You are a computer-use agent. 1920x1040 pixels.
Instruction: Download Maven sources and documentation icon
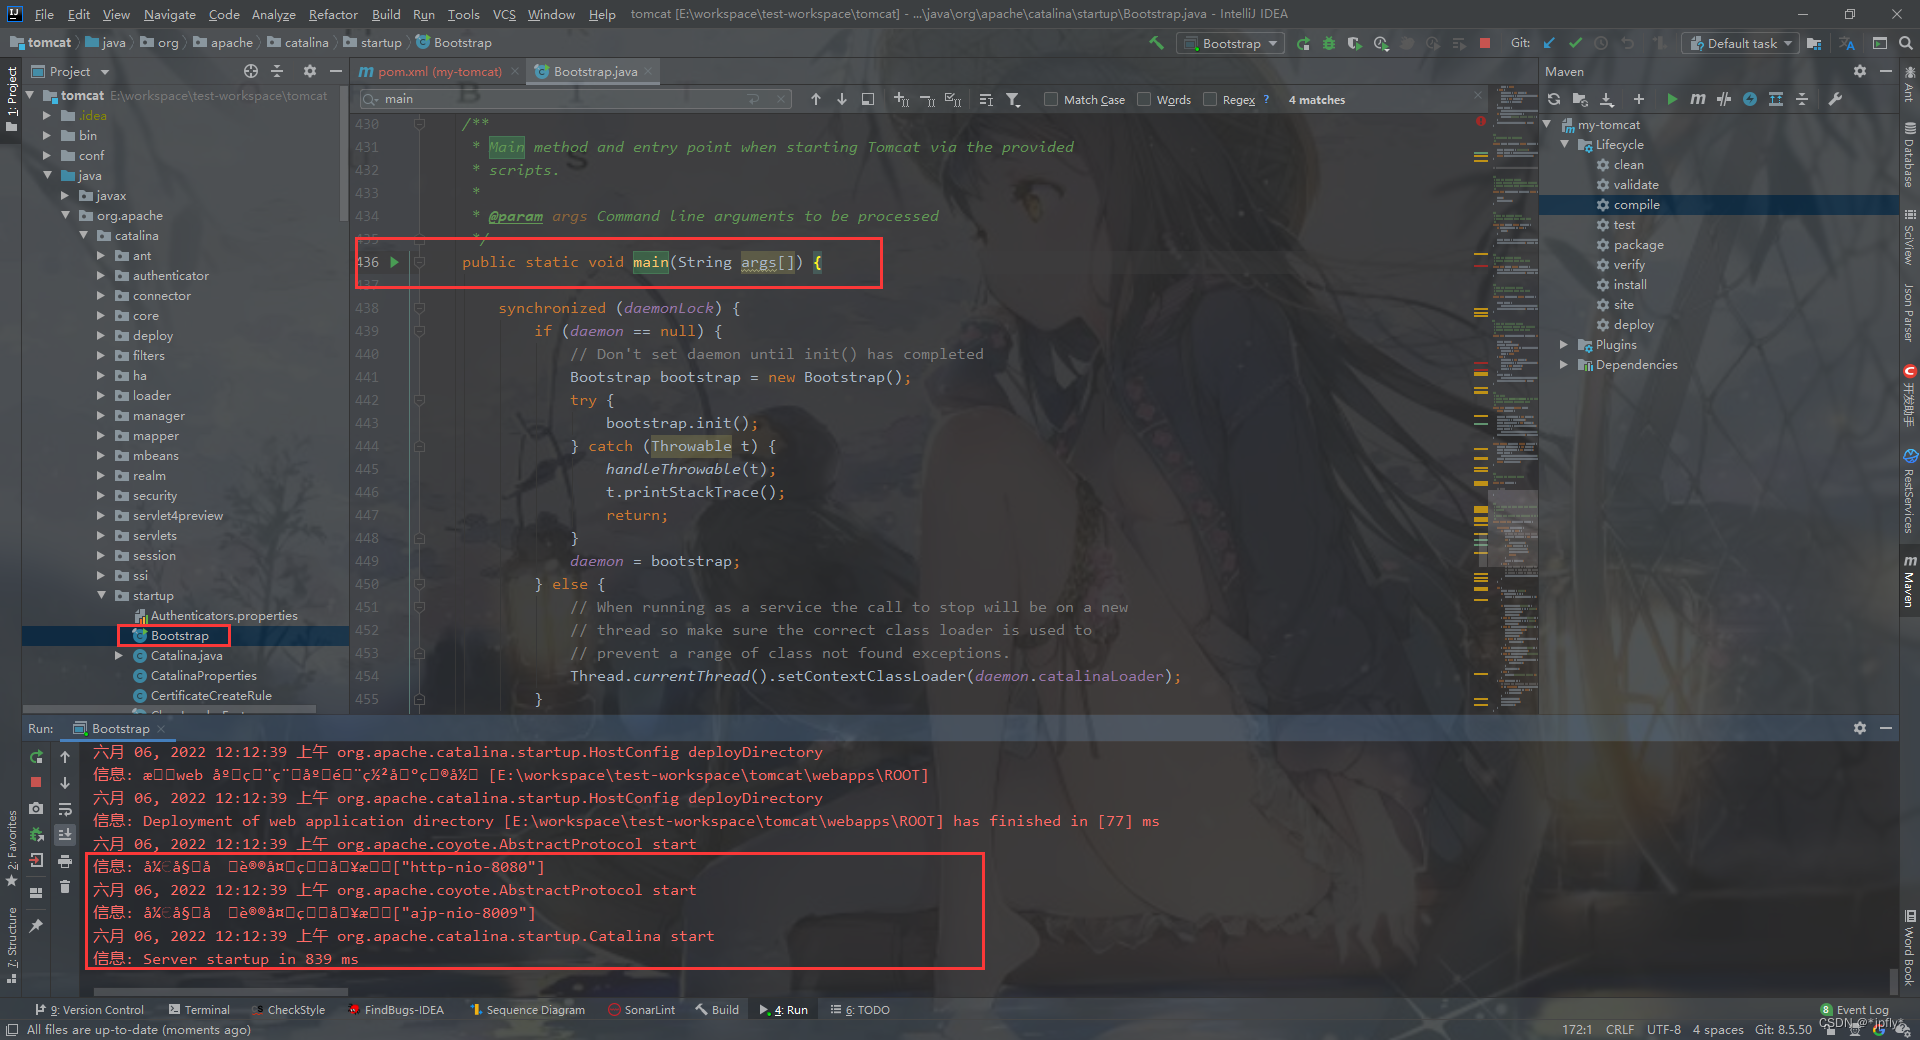1607,99
